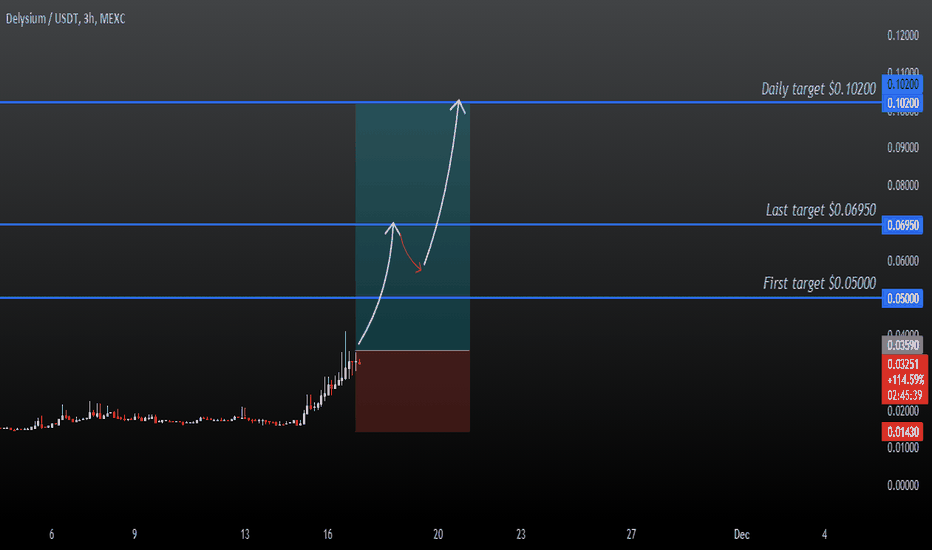Screen dimensions: 932x550
Task: Click the blue 0.05000 price tag
Action: (902, 298)
